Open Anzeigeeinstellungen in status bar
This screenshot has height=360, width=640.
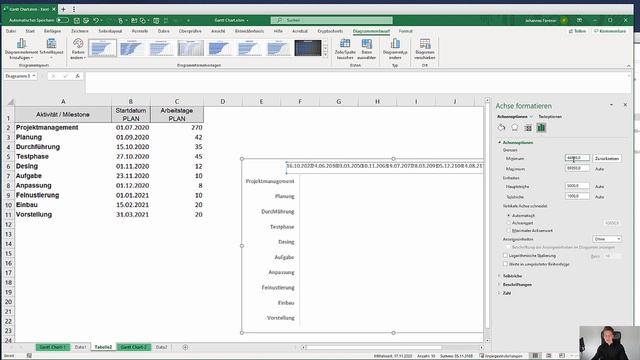coord(501,356)
